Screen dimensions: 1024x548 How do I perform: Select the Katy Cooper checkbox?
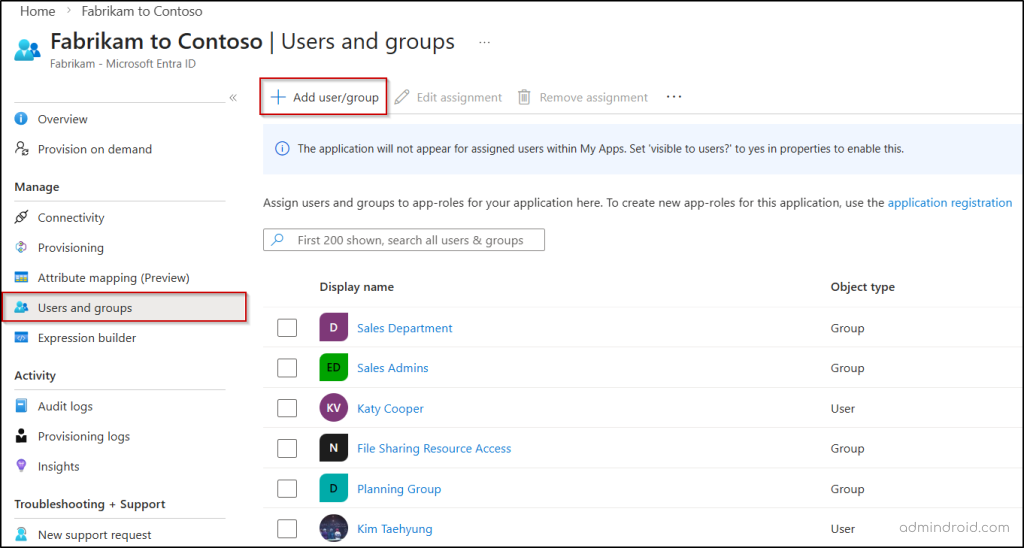coord(287,408)
